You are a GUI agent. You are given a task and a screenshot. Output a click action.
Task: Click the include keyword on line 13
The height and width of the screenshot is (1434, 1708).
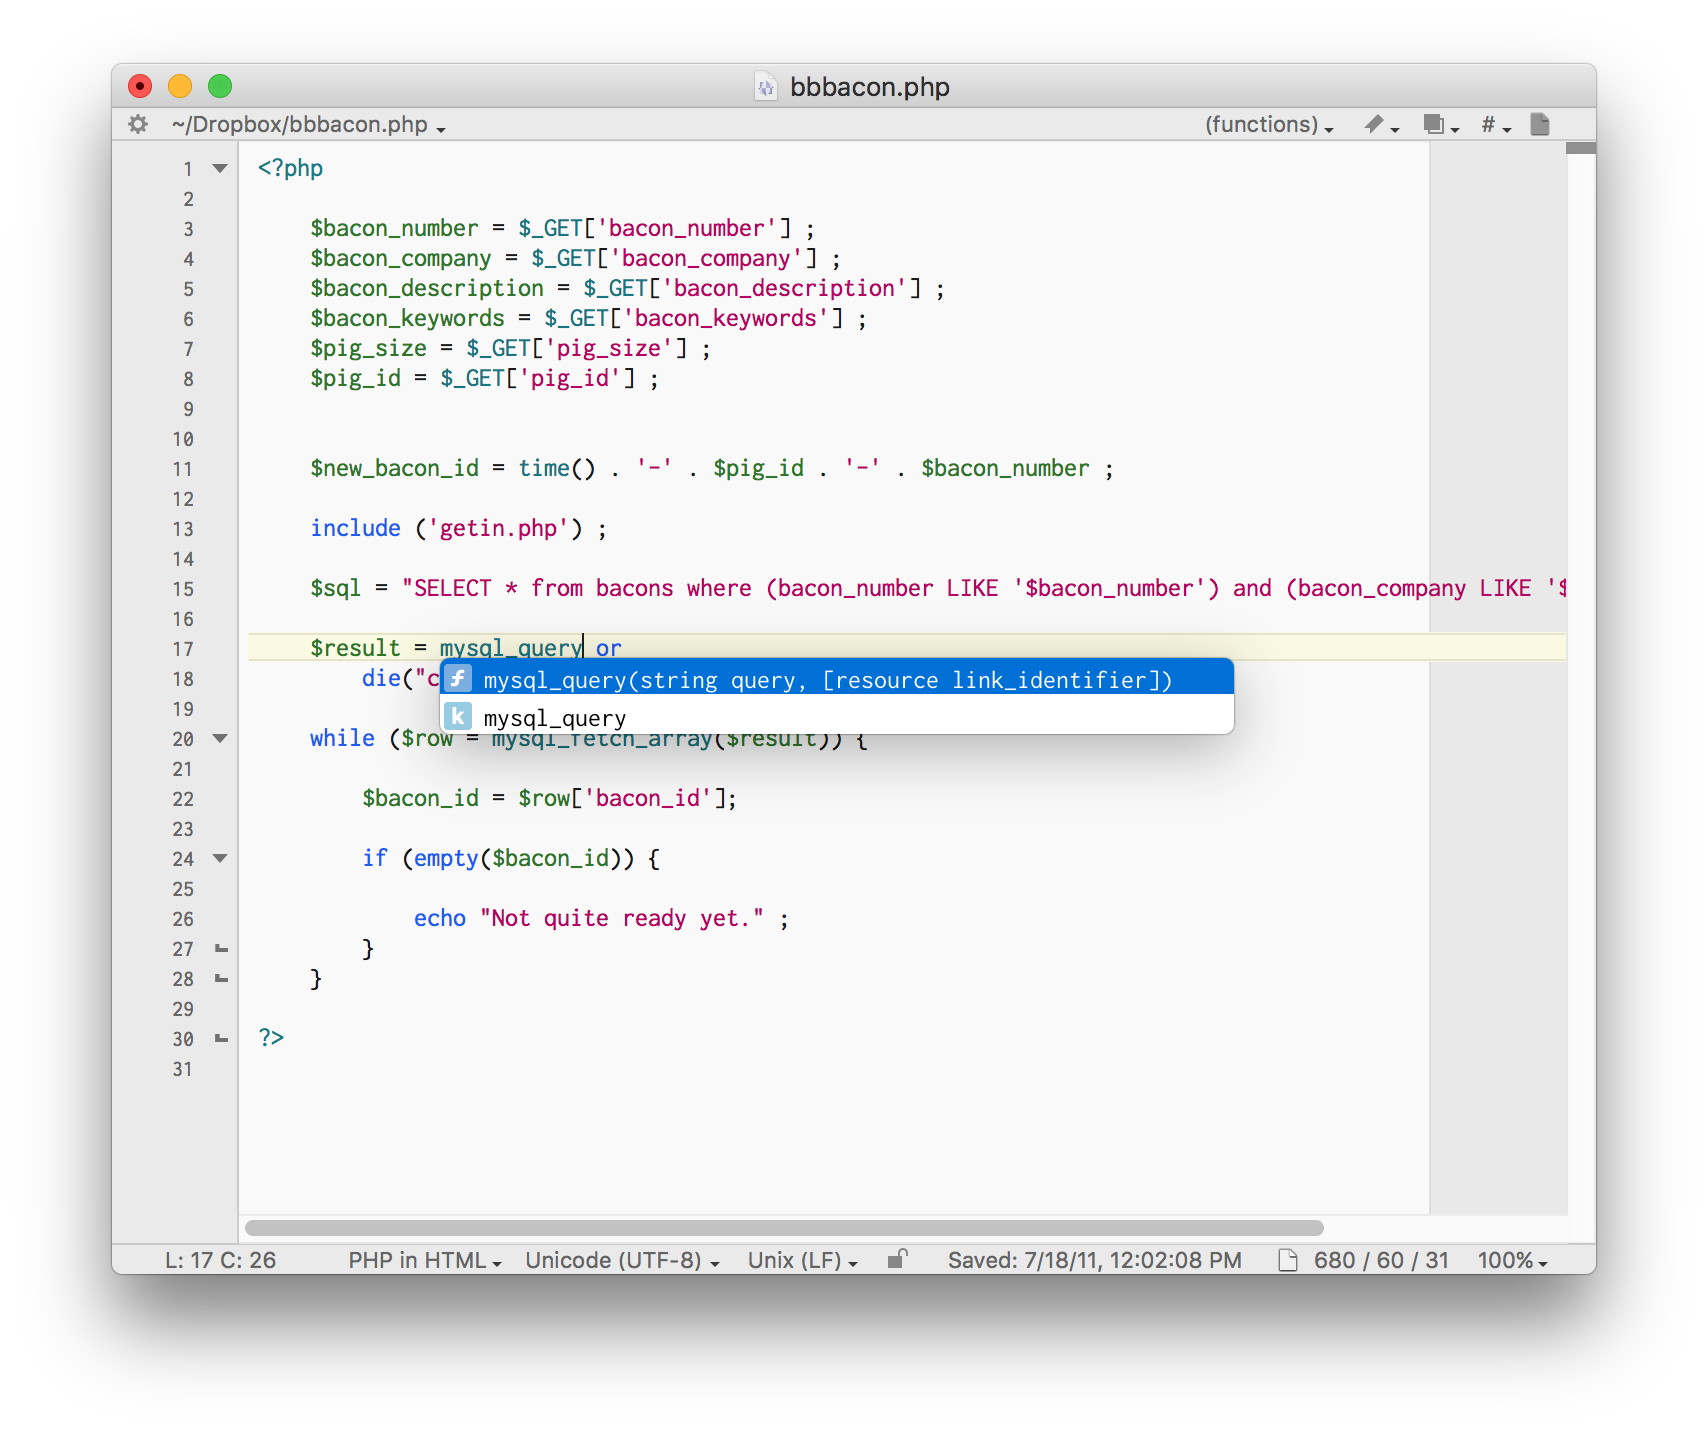click(x=355, y=528)
